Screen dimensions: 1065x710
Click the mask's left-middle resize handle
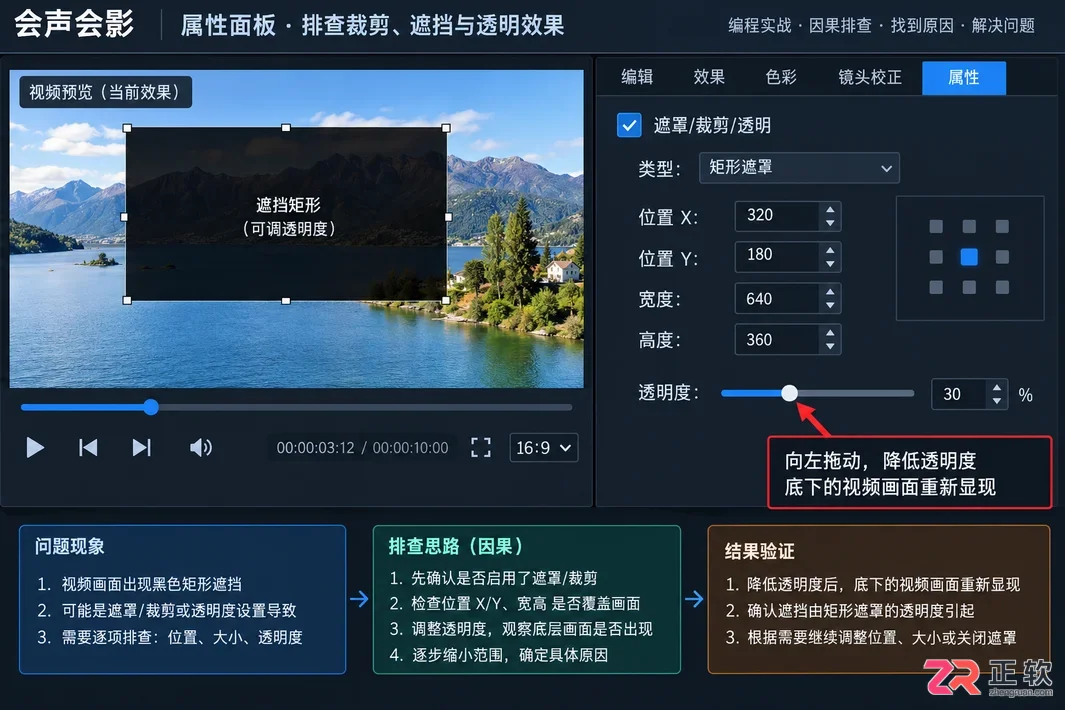pos(124,217)
